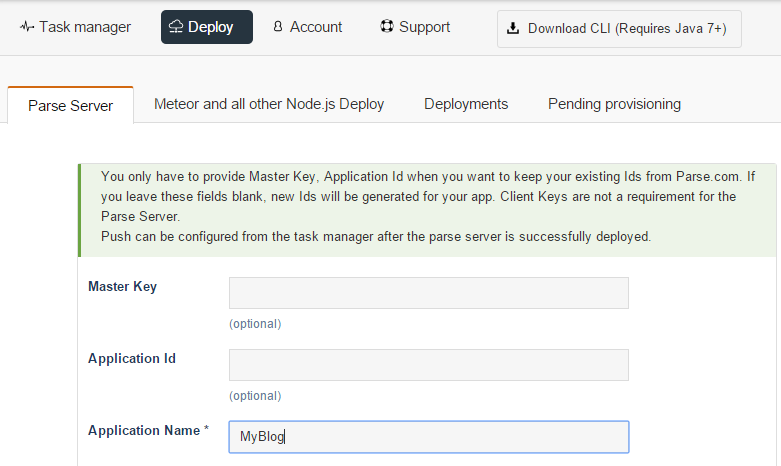The height and width of the screenshot is (466, 781).
Task: Focus the Application Id input field
Action: tap(429, 365)
